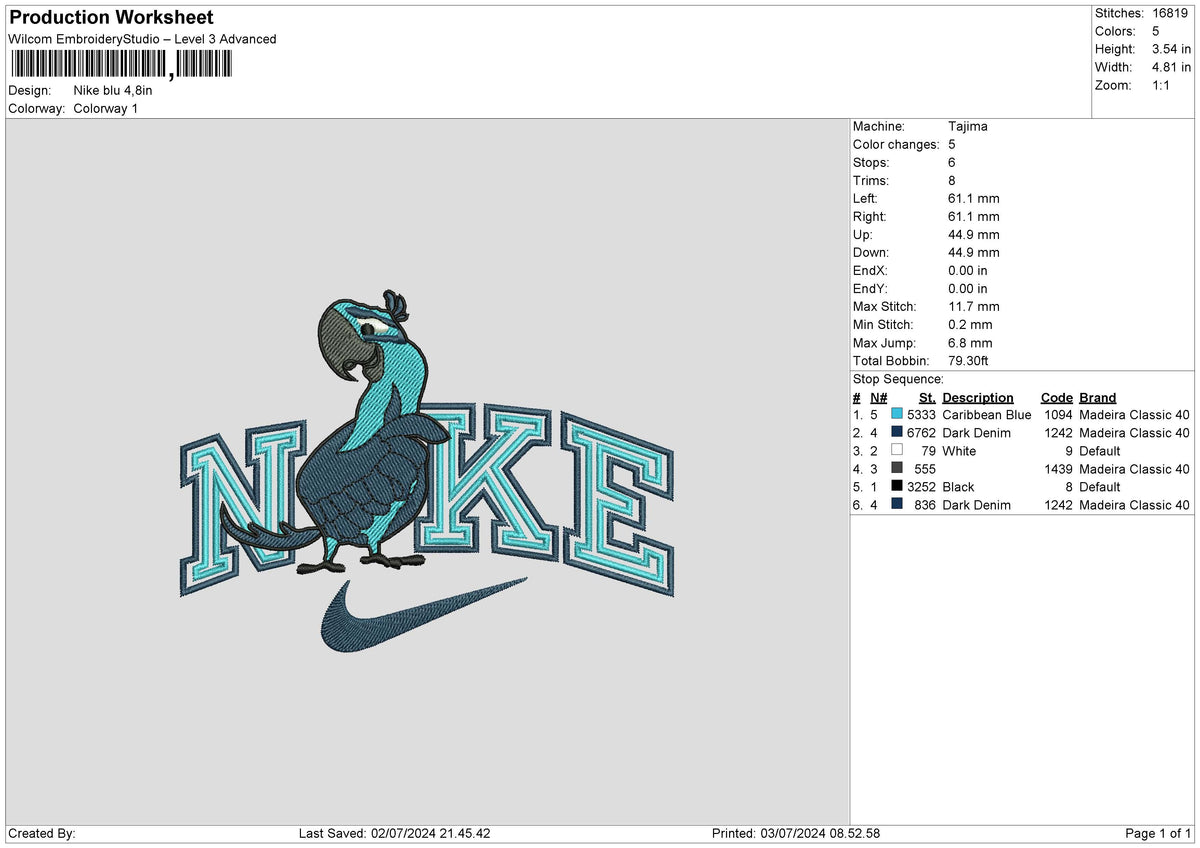Click the design barcode image
Screen dimensions: 1200x848
[120, 63]
